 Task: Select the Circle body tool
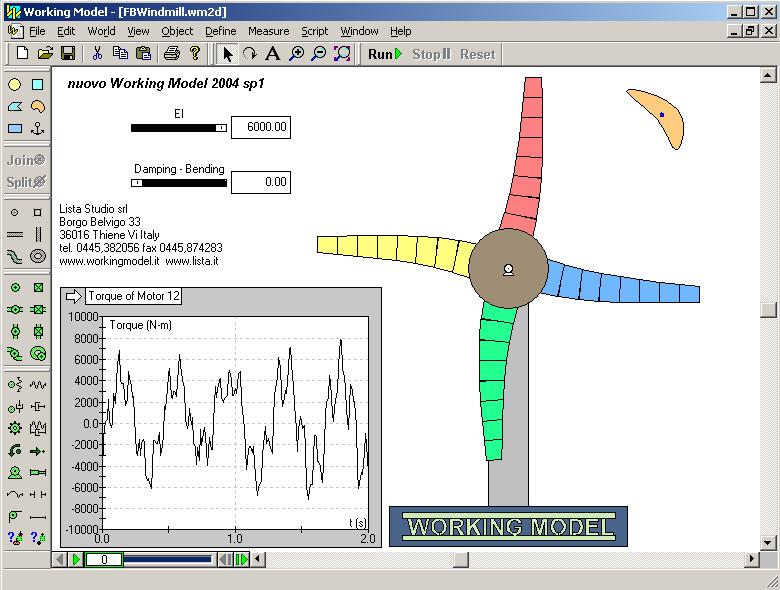click(15, 85)
